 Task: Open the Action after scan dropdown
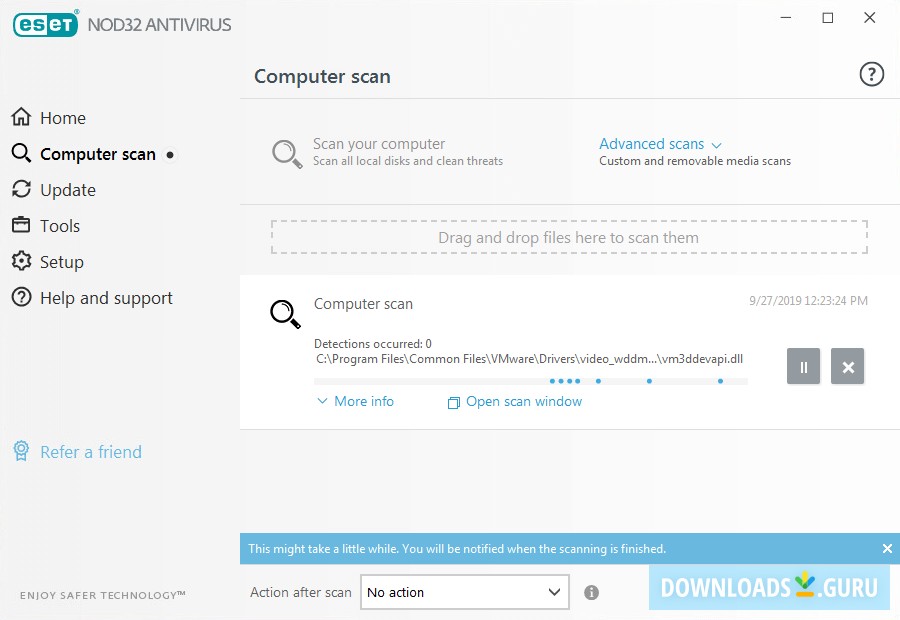(x=465, y=592)
